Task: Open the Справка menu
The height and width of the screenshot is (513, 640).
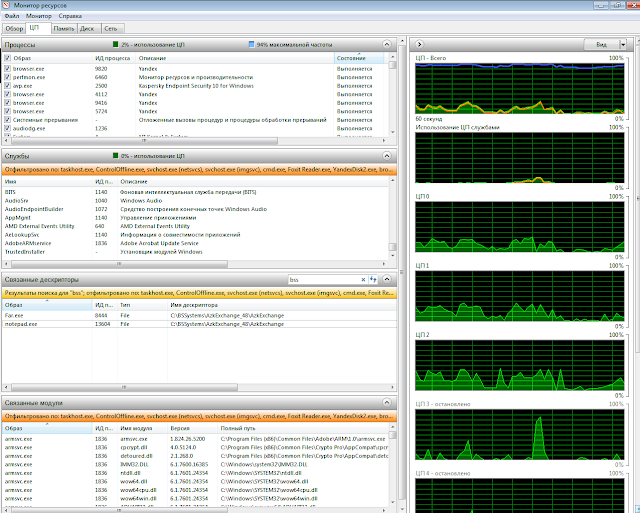Action: click(70, 16)
